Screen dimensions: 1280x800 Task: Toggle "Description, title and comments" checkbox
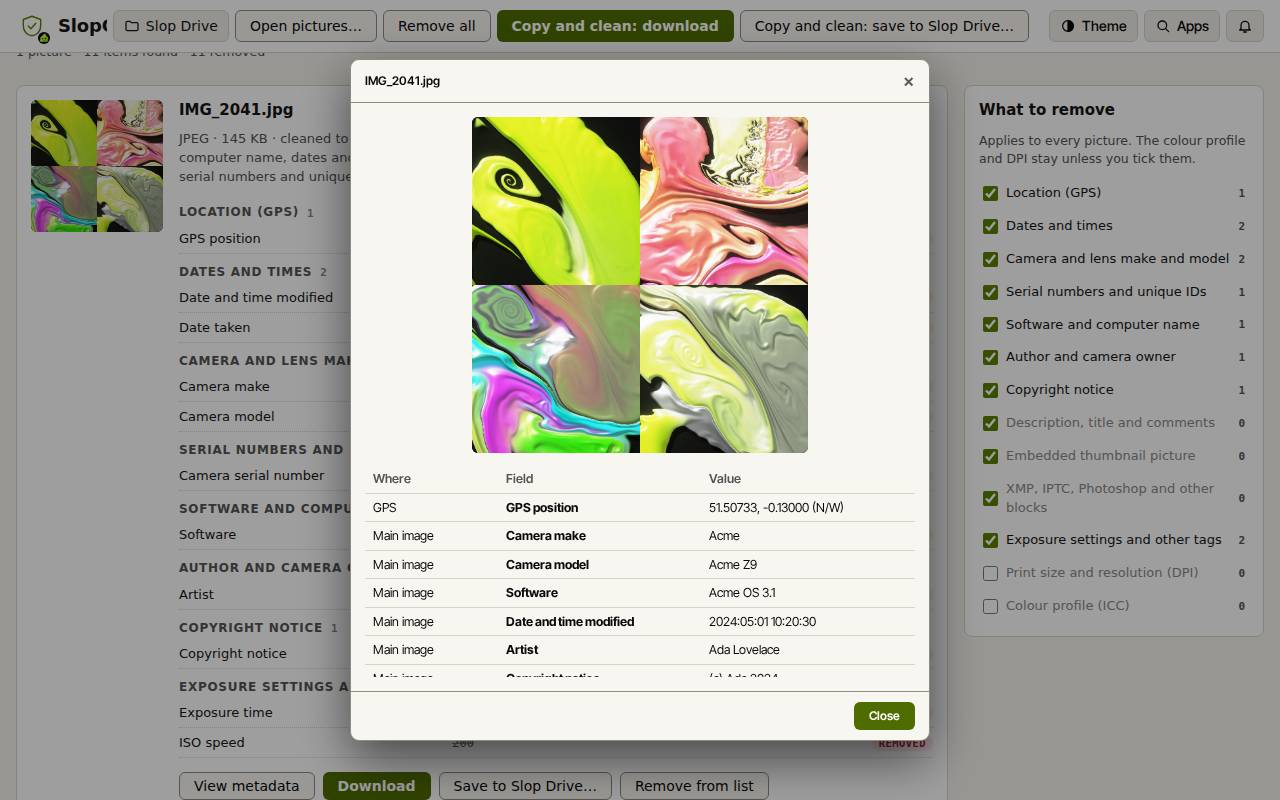990,423
